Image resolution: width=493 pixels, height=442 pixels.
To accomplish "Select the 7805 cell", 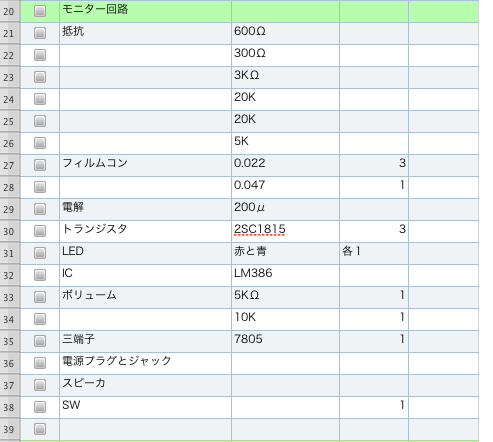I will click(x=285, y=341).
